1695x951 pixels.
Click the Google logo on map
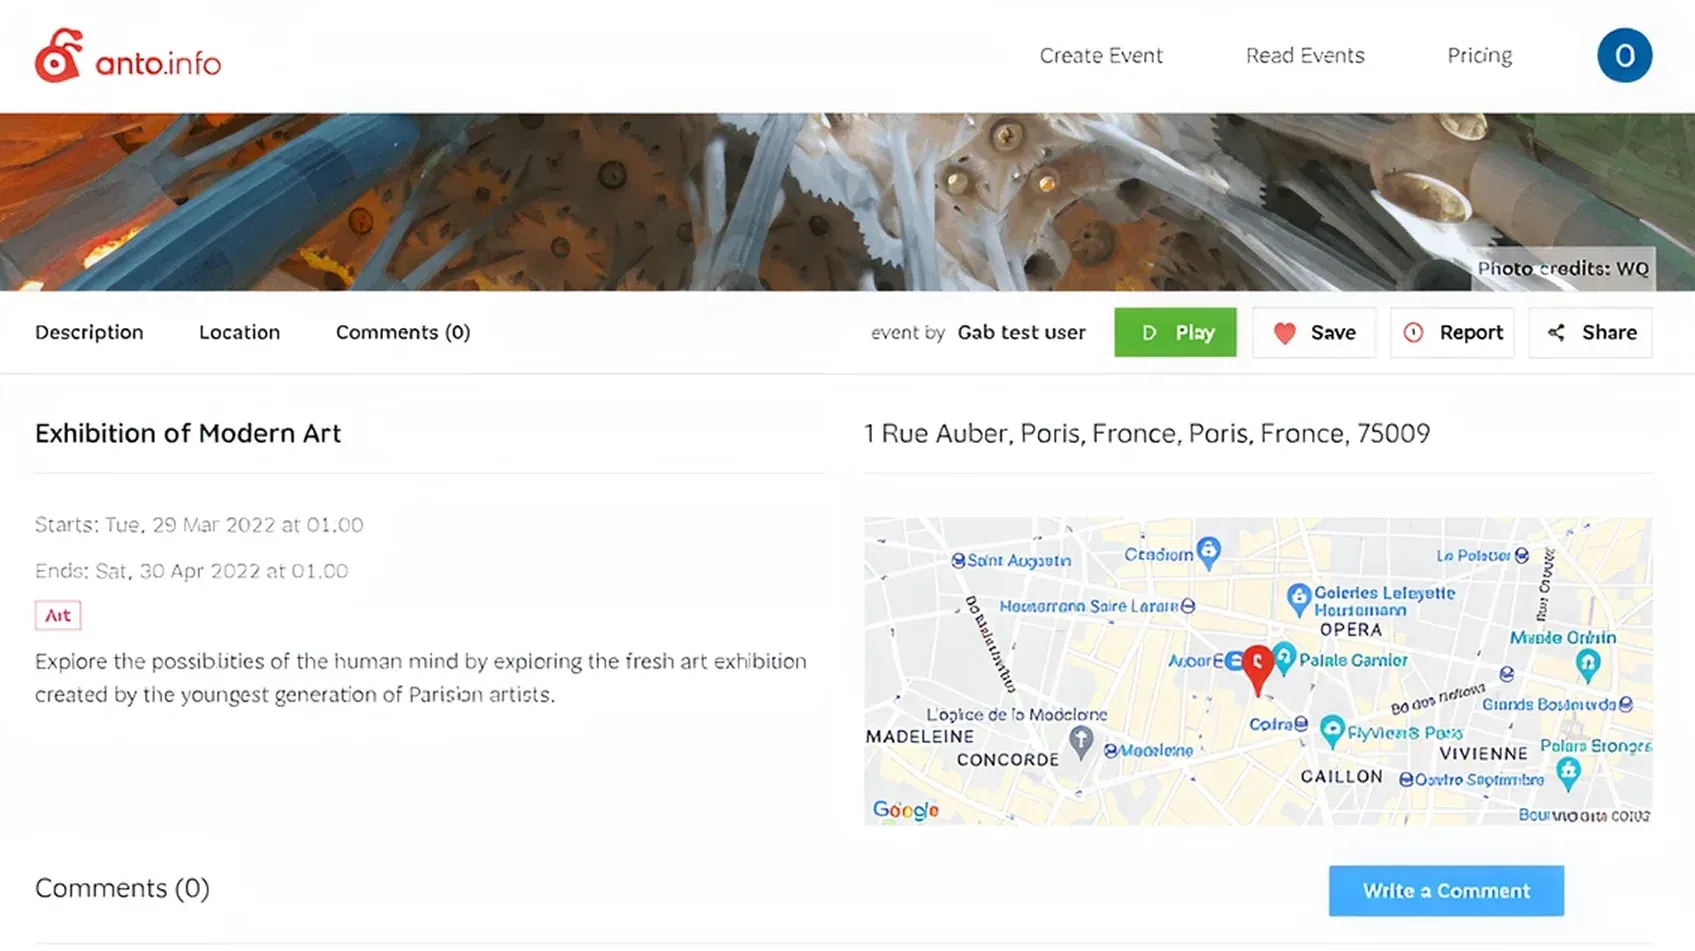tap(905, 809)
